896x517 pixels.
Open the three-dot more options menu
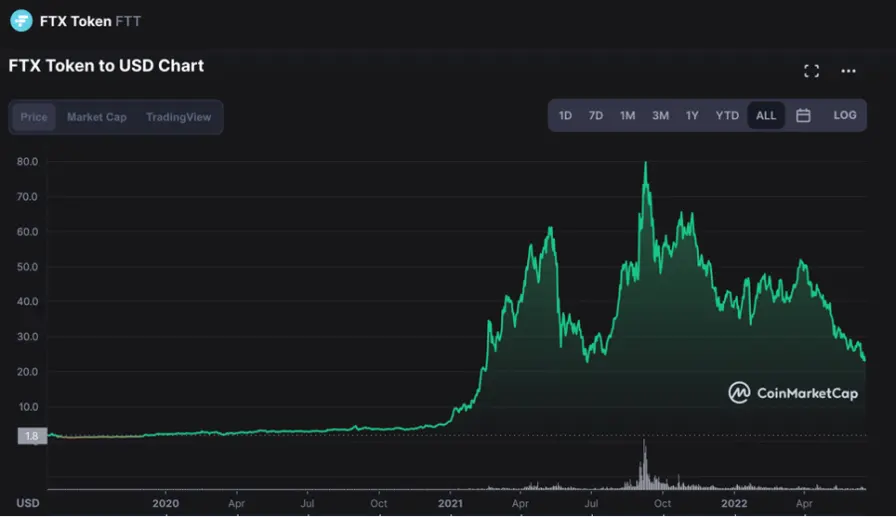tap(848, 71)
